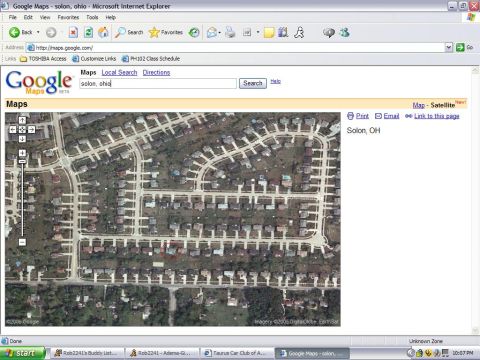Viewport: 480px width, 360px height.
Task: Switch to Rob2241 chat taskbar window
Action: pyautogui.click(x=161, y=353)
